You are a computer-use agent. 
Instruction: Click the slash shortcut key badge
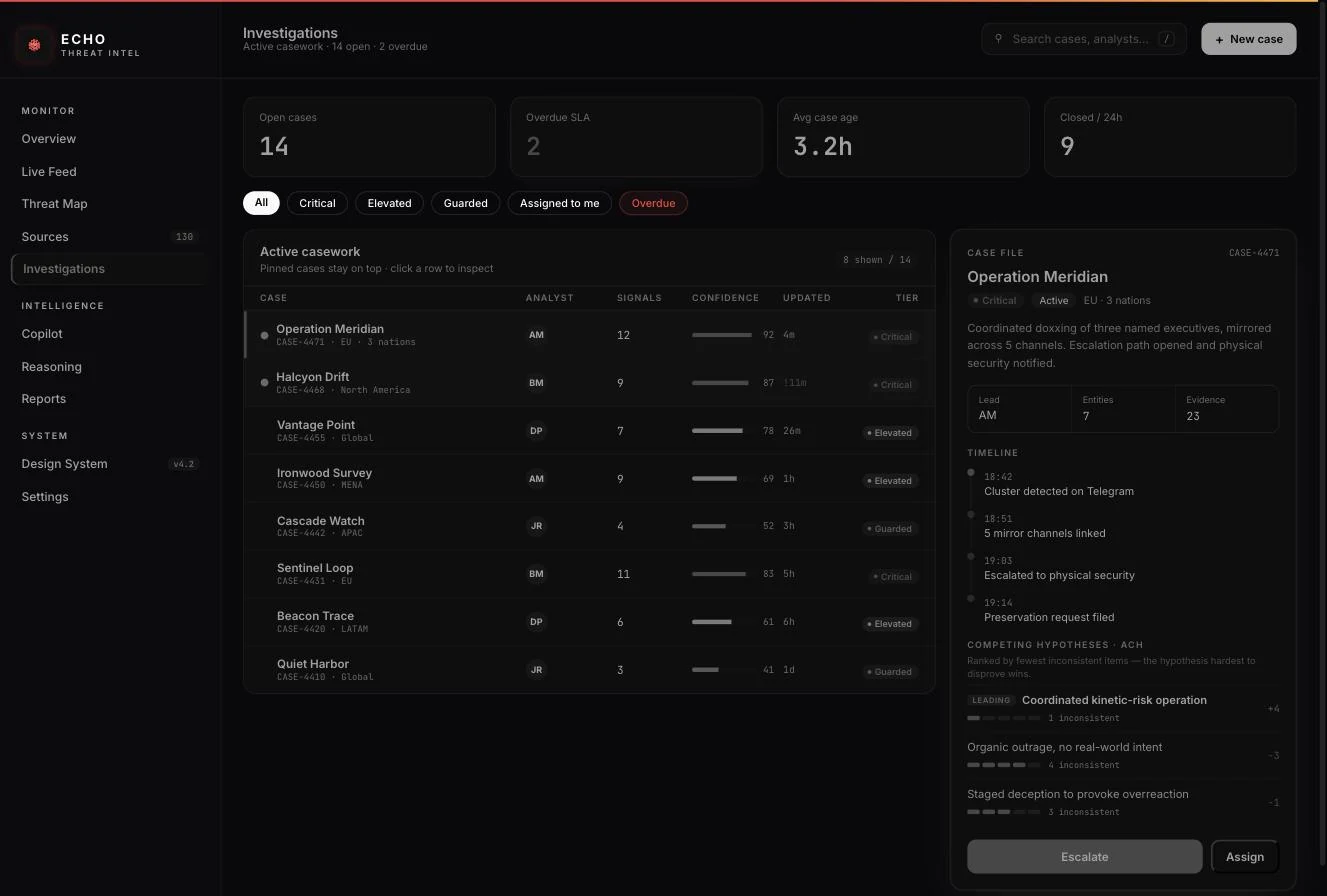pyautogui.click(x=1166, y=39)
